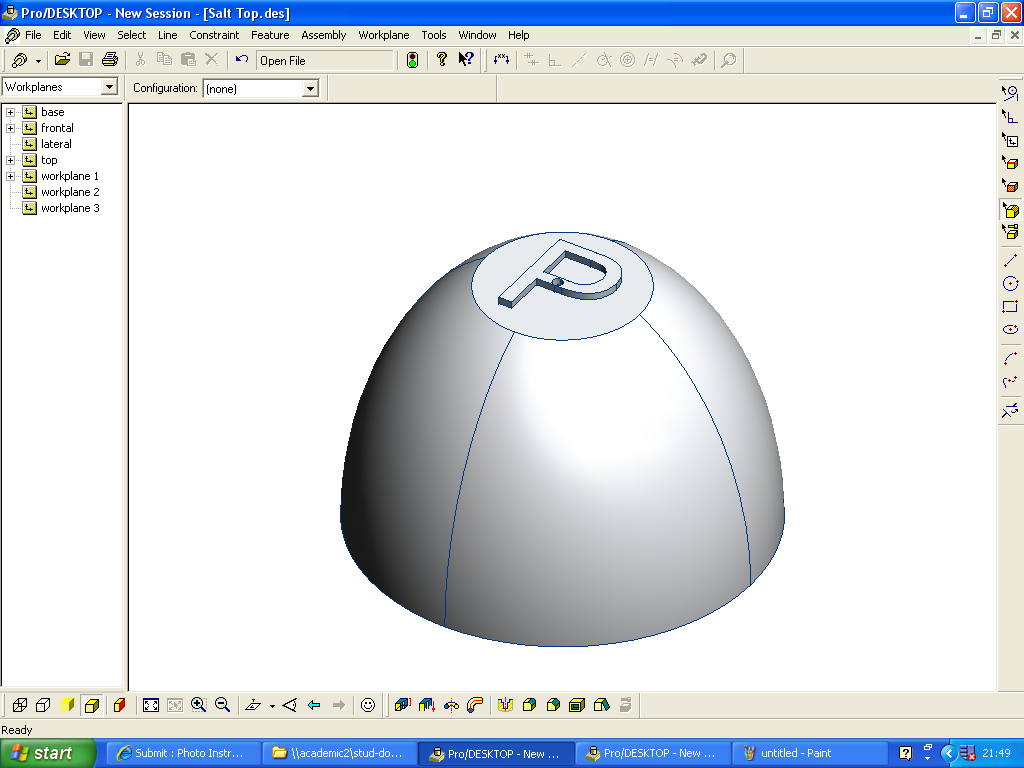This screenshot has height=768, width=1024.
Task: Open the Workplane menu
Action: click(x=383, y=35)
